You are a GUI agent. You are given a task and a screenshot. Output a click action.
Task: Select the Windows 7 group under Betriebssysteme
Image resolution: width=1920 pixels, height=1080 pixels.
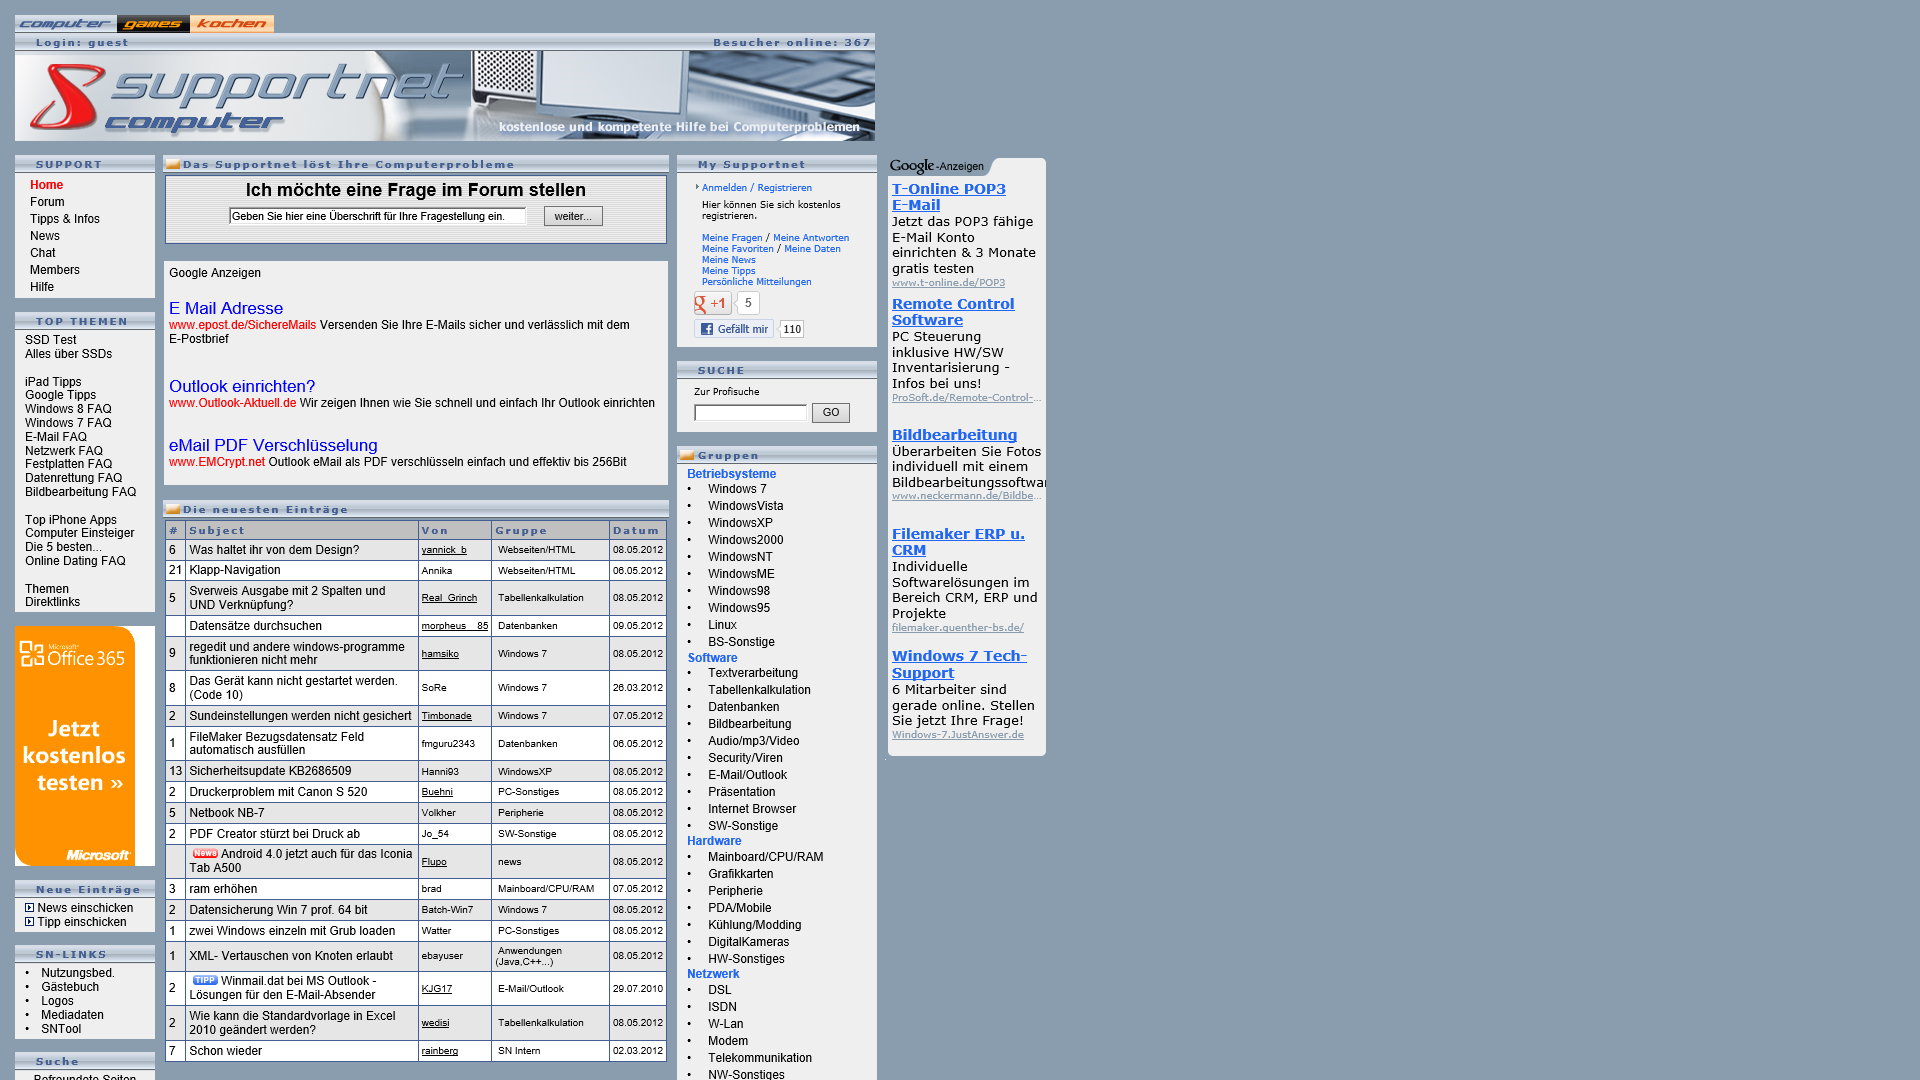click(x=737, y=488)
